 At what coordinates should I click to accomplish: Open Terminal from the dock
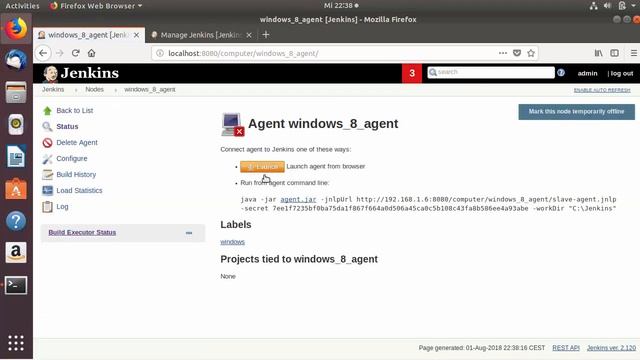coord(16,285)
